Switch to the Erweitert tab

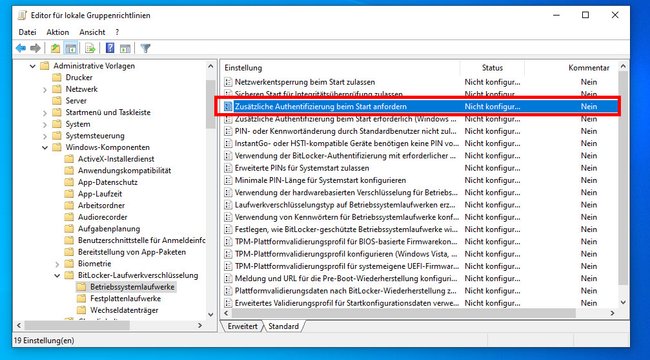[243, 326]
